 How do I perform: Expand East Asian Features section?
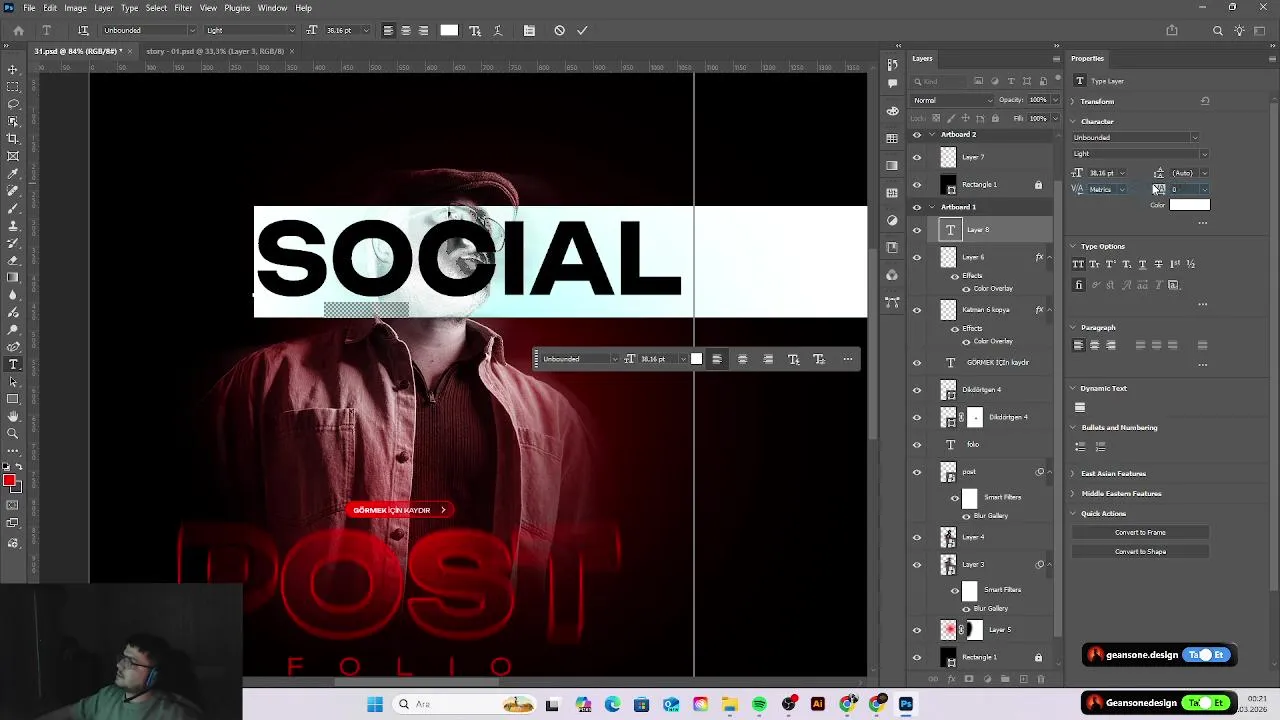click(1073, 473)
